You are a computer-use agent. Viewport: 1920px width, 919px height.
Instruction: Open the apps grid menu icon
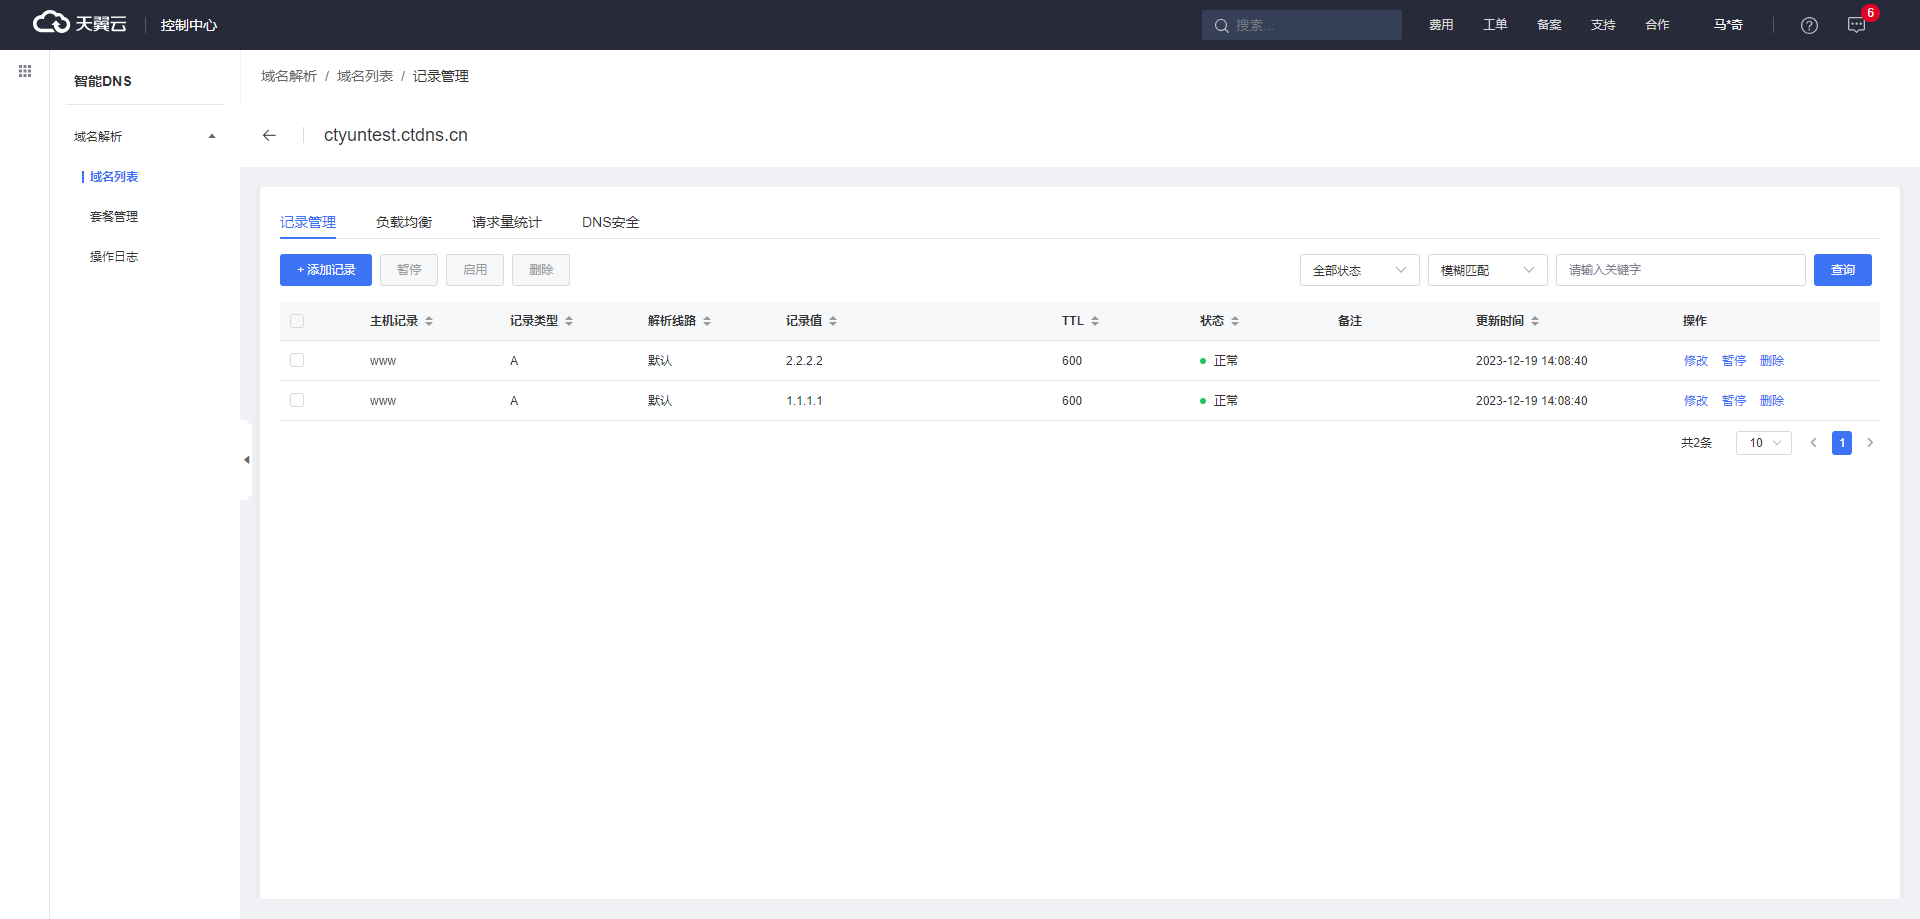click(25, 71)
